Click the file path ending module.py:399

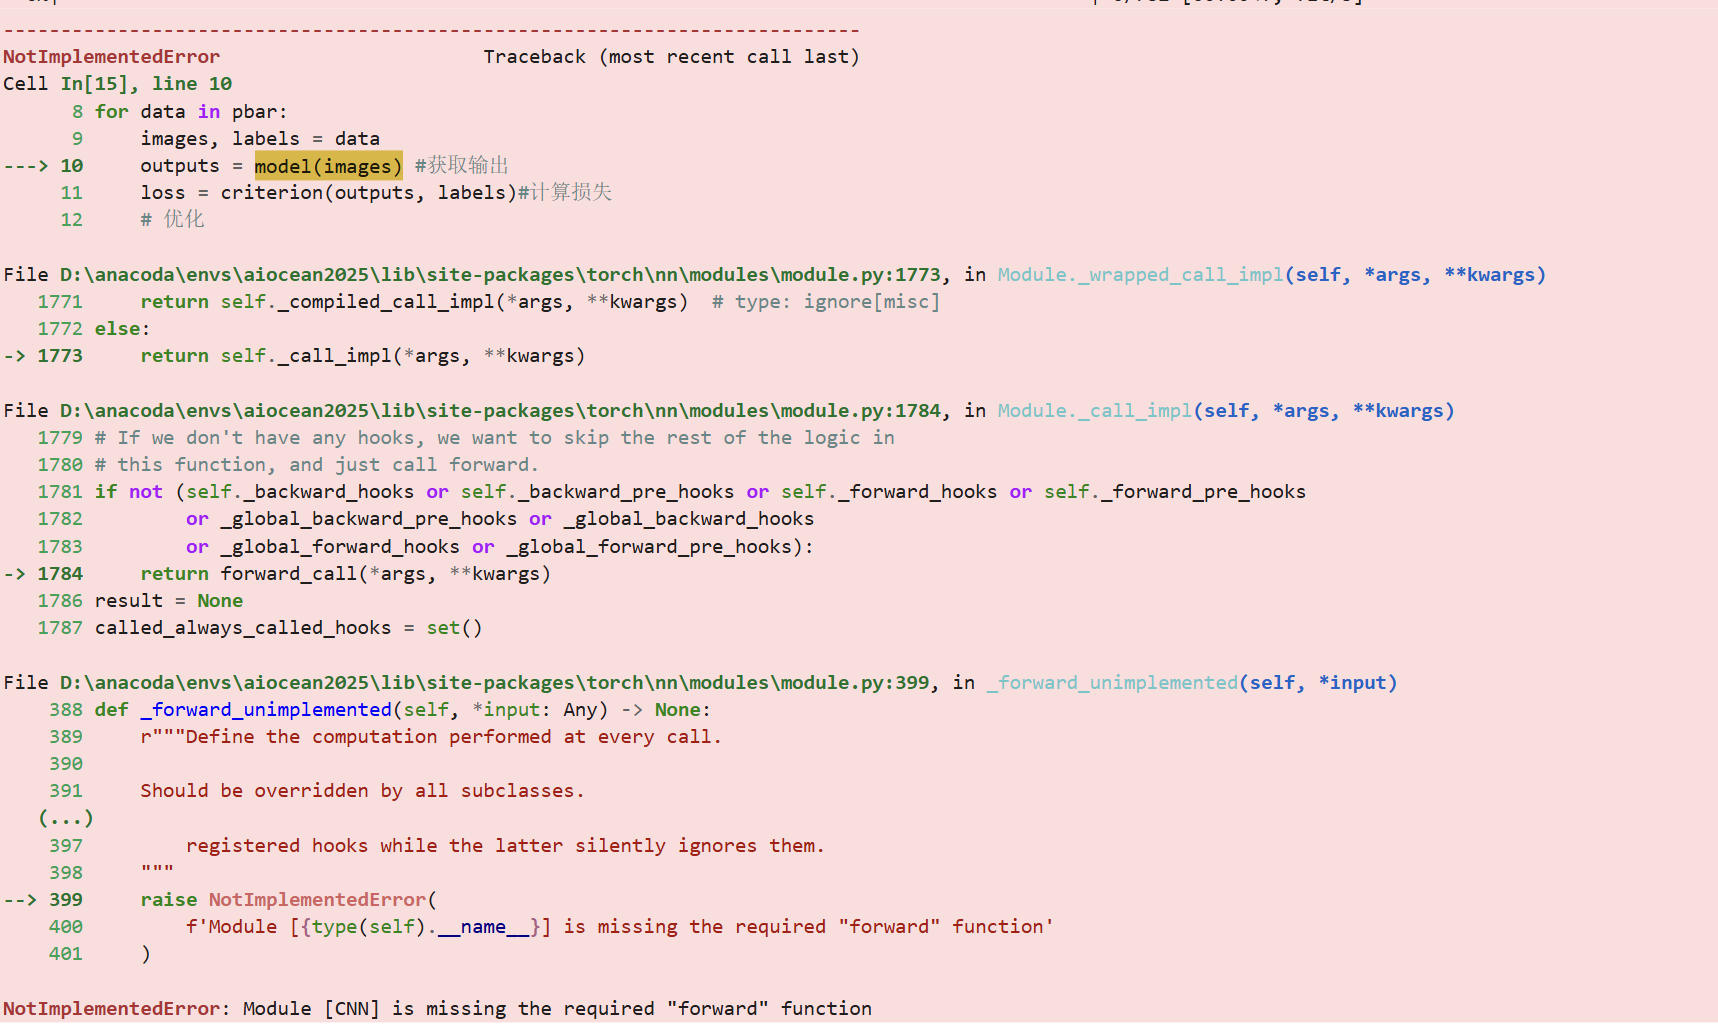(494, 683)
